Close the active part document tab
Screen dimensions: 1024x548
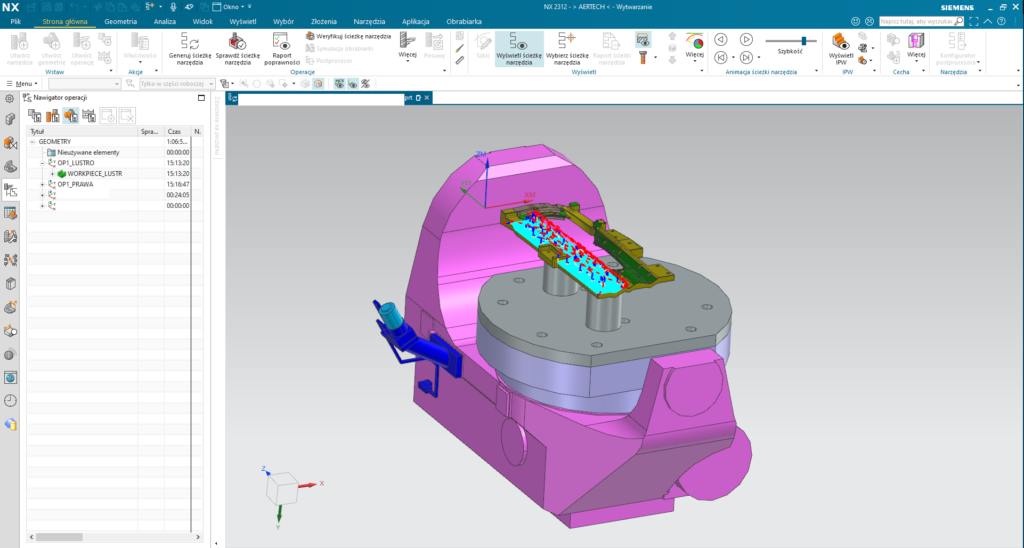pos(426,98)
